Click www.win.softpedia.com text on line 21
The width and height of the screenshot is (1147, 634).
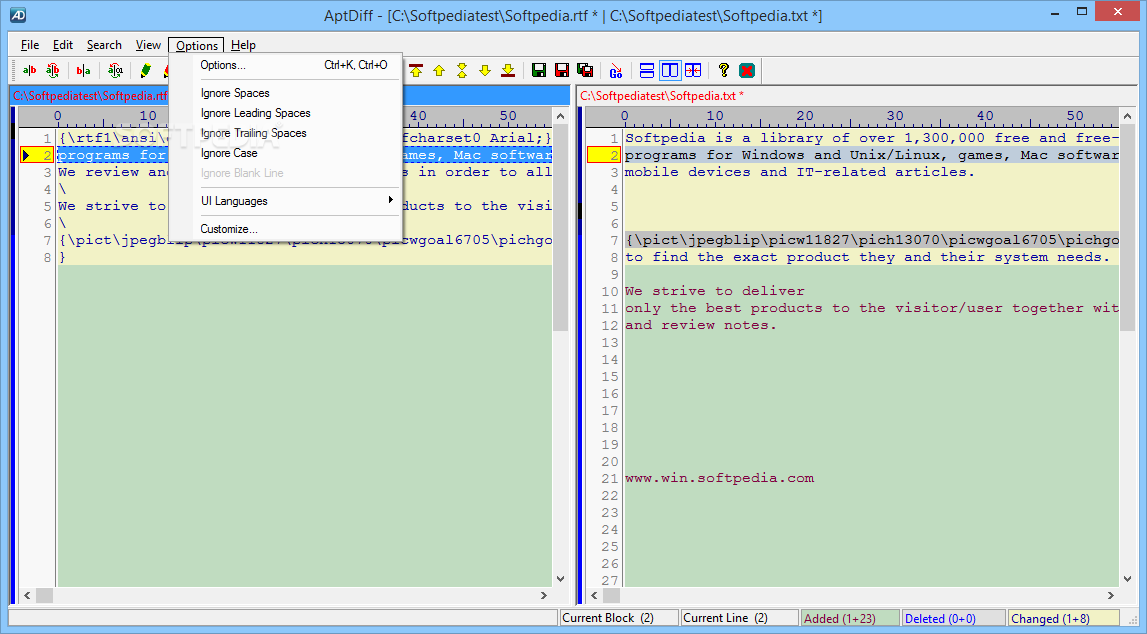click(x=719, y=478)
